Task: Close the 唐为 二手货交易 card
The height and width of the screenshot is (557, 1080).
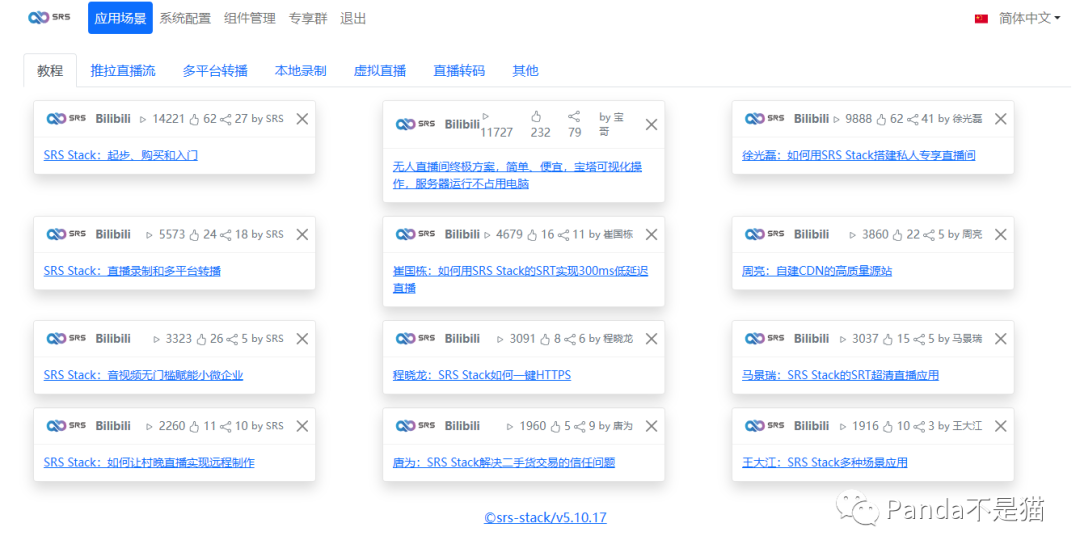Action: tap(651, 426)
